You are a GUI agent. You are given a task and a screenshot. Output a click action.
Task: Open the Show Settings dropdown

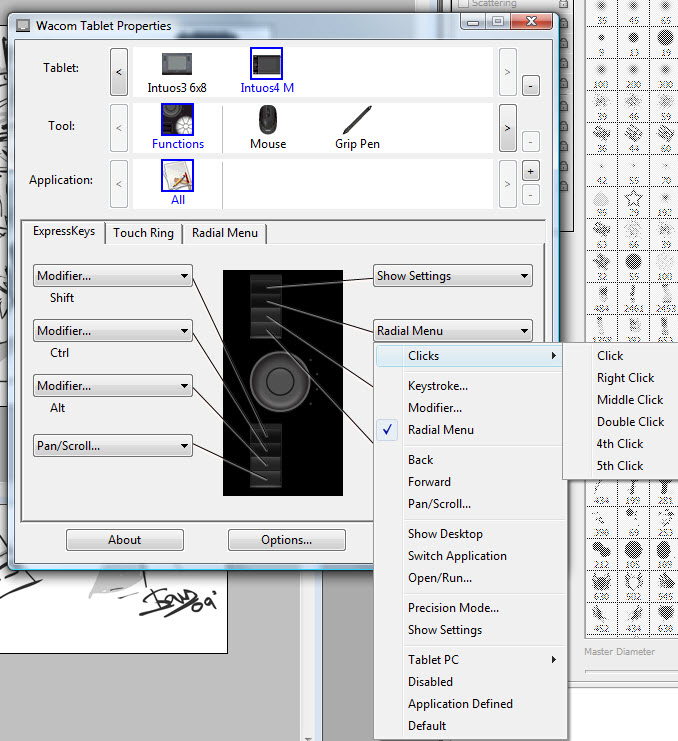coord(453,276)
